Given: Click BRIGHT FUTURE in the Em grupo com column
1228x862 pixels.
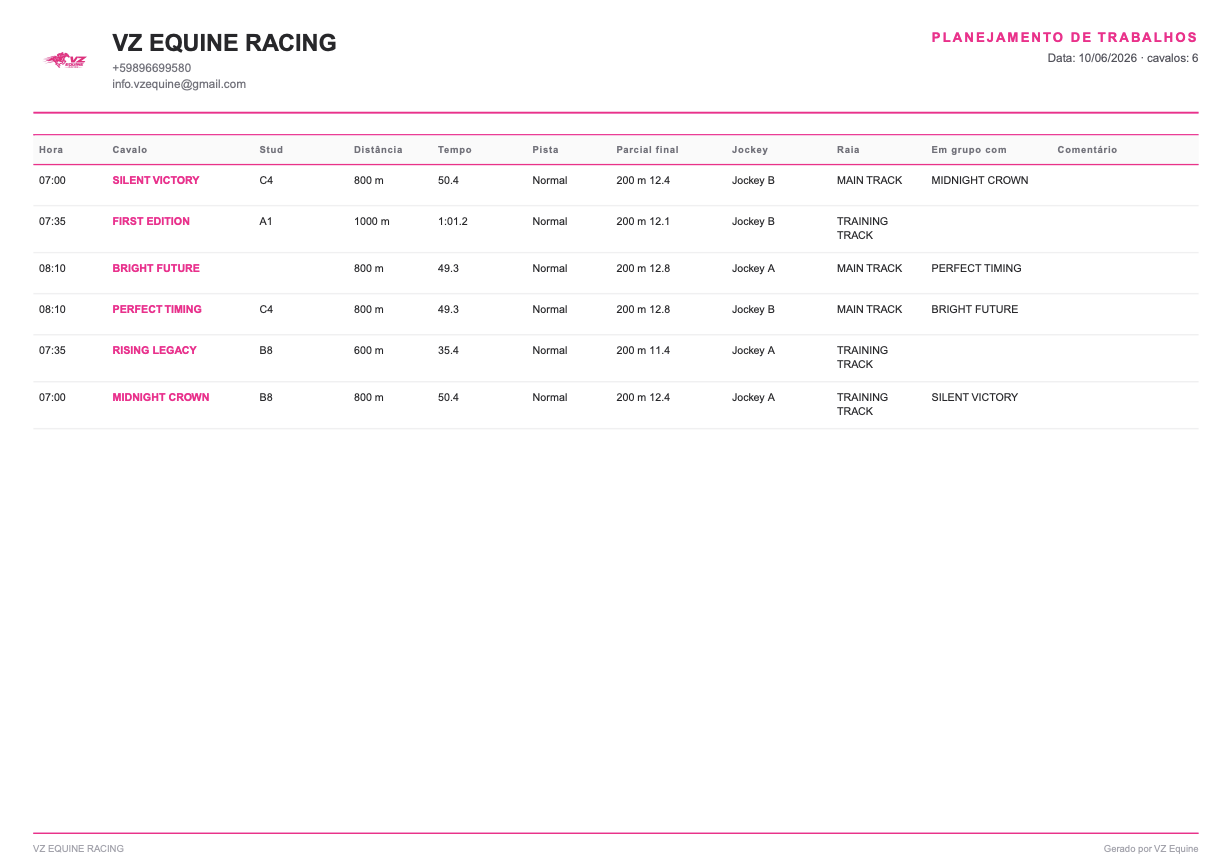Looking at the screenshot, I should tap(975, 309).
